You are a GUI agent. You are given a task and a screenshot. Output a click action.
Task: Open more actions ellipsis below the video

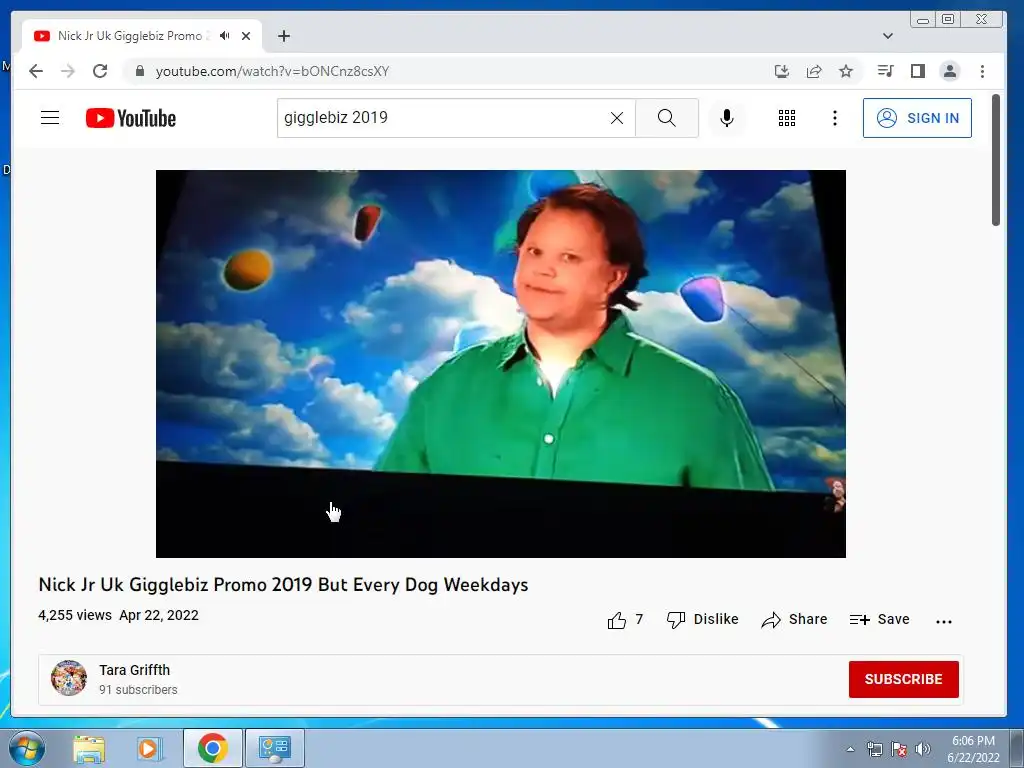point(944,621)
